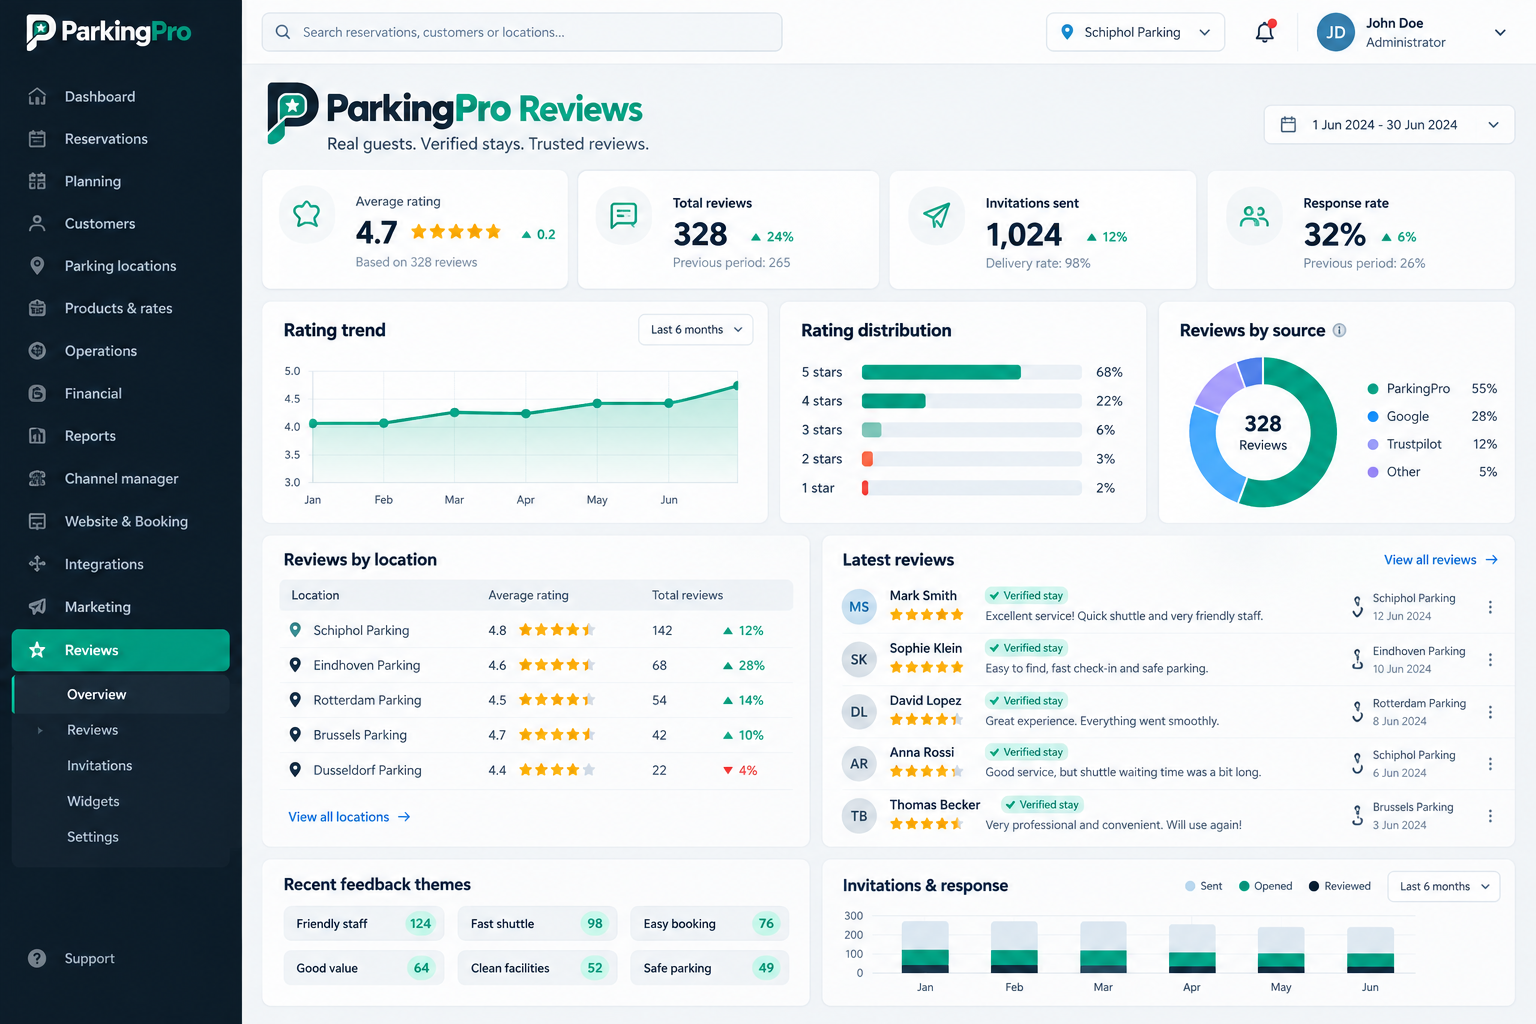
Task: Click the Financial icon in sidebar
Action: click(x=37, y=393)
